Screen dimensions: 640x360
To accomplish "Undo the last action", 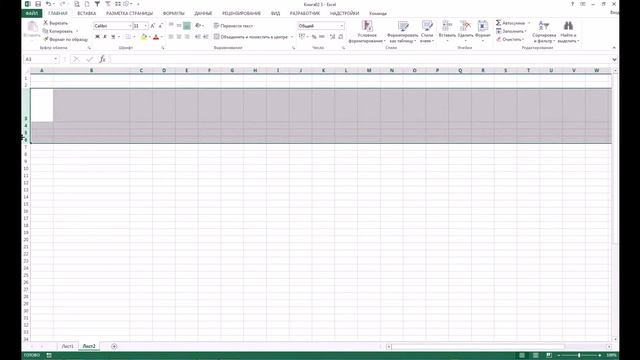I will [x=48, y=4].
